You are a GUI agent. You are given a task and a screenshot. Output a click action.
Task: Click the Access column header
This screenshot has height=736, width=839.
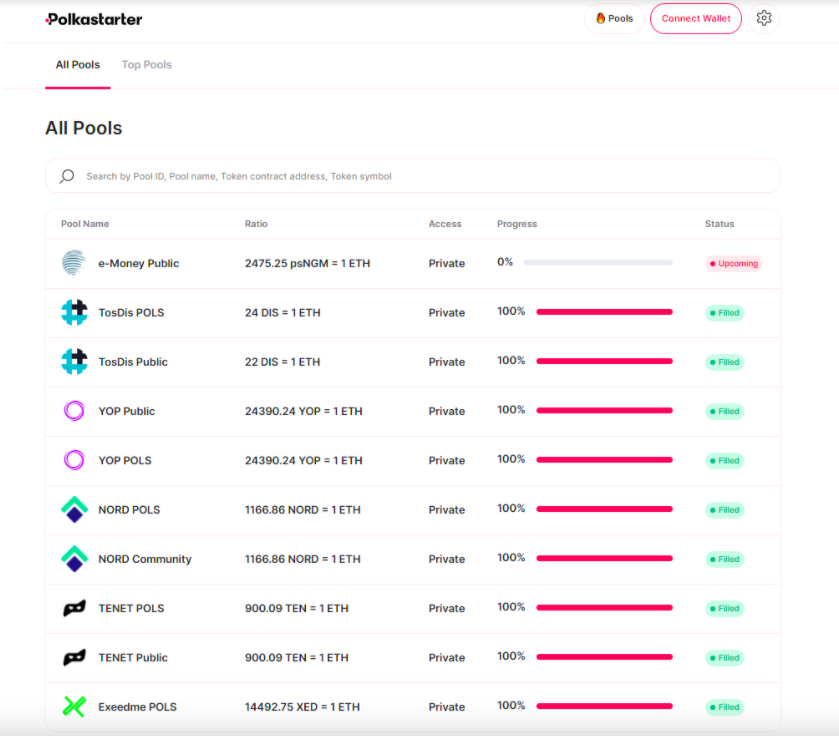pos(445,224)
